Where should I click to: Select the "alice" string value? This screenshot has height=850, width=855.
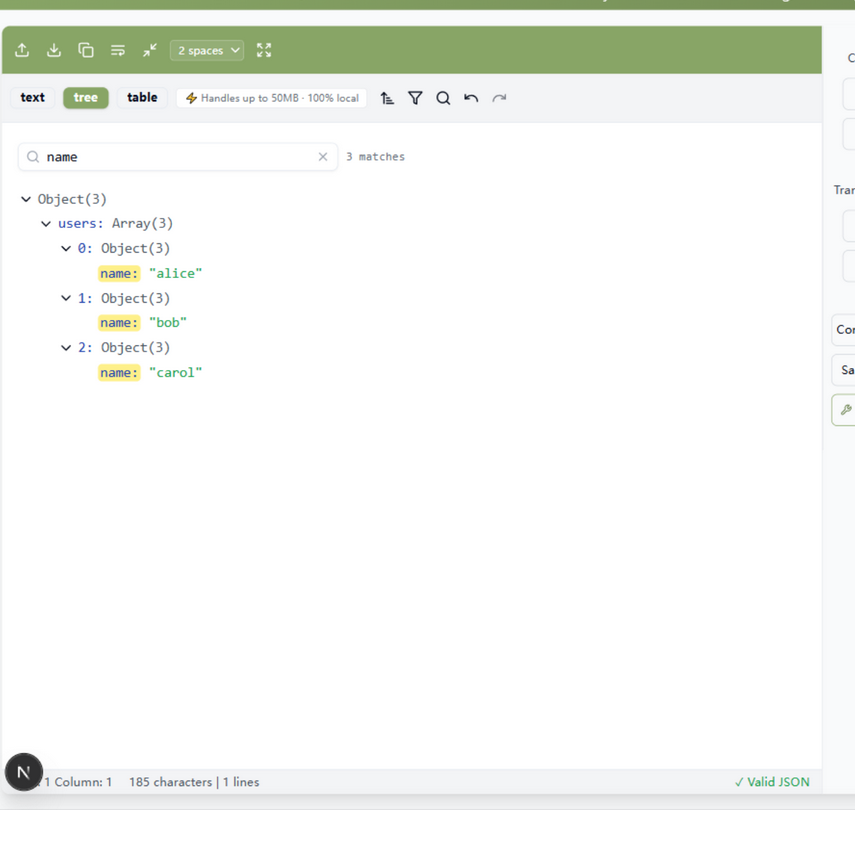[x=176, y=274]
